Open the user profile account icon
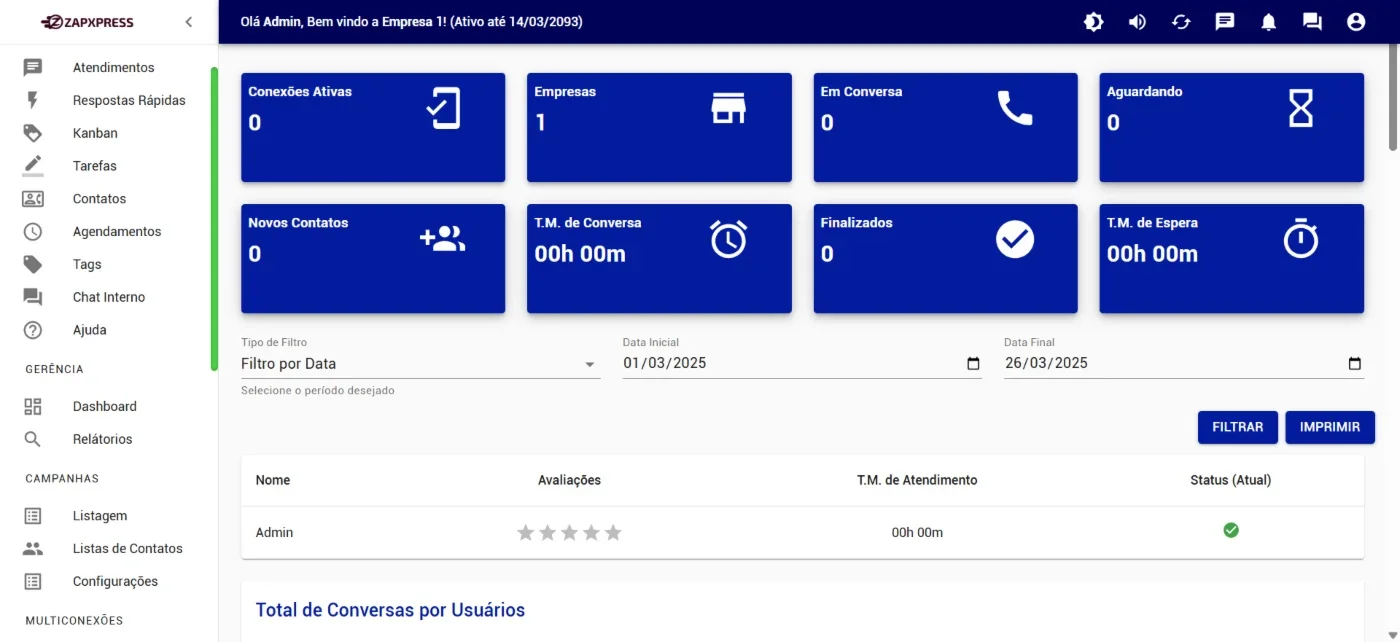 [1356, 22]
